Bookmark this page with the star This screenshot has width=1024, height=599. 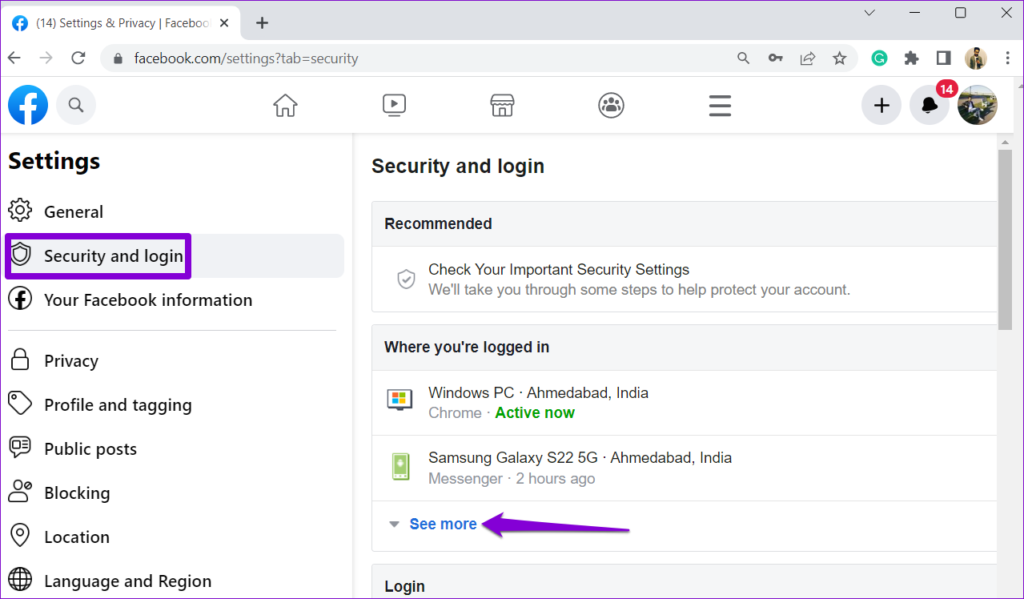tap(840, 58)
